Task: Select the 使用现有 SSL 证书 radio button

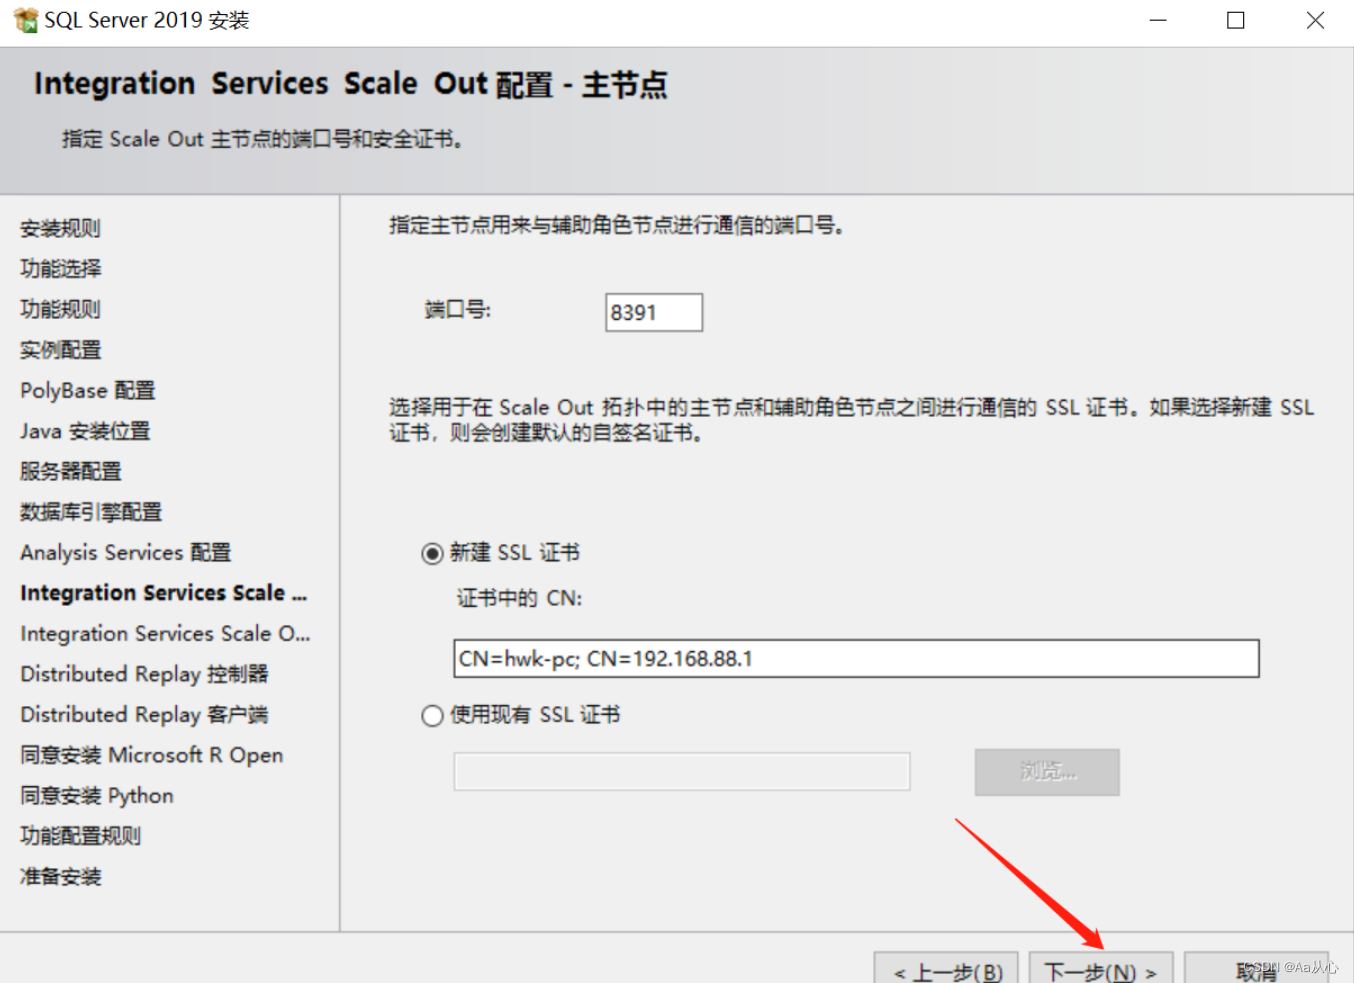Action: [x=432, y=716]
